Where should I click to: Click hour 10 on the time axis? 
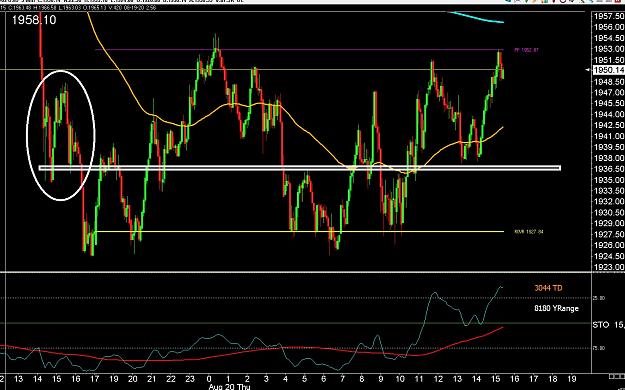coord(400,378)
